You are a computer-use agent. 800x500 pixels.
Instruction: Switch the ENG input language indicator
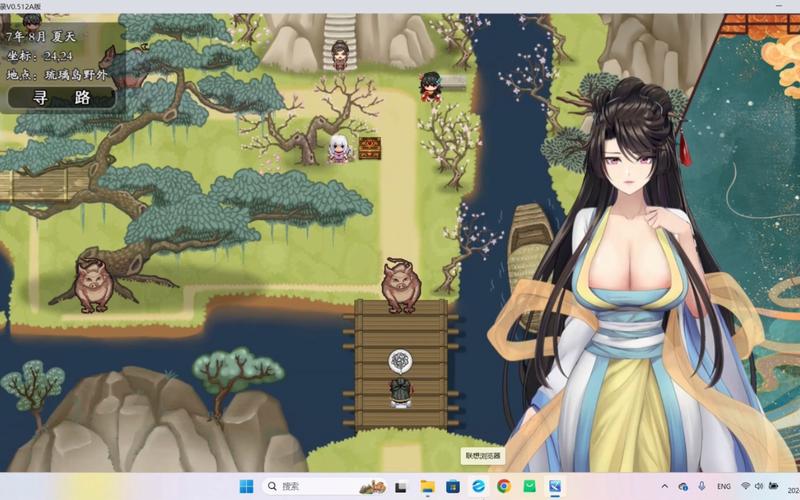pyautogui.click(x=723, y=486)
